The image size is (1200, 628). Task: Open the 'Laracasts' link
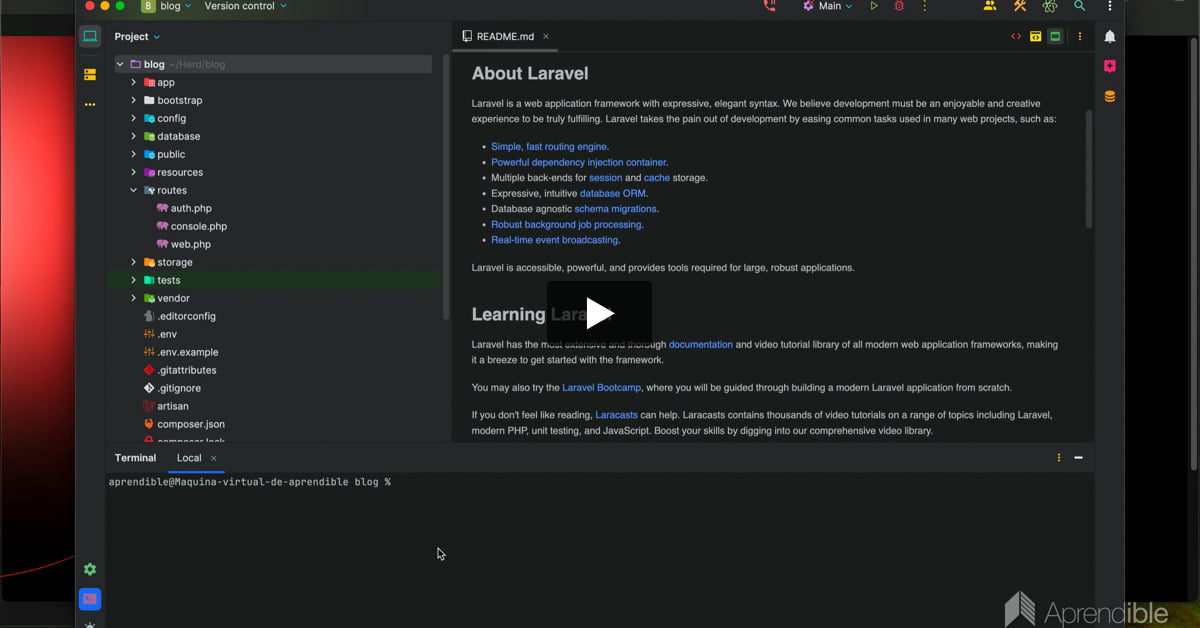[x=617, y=415]
